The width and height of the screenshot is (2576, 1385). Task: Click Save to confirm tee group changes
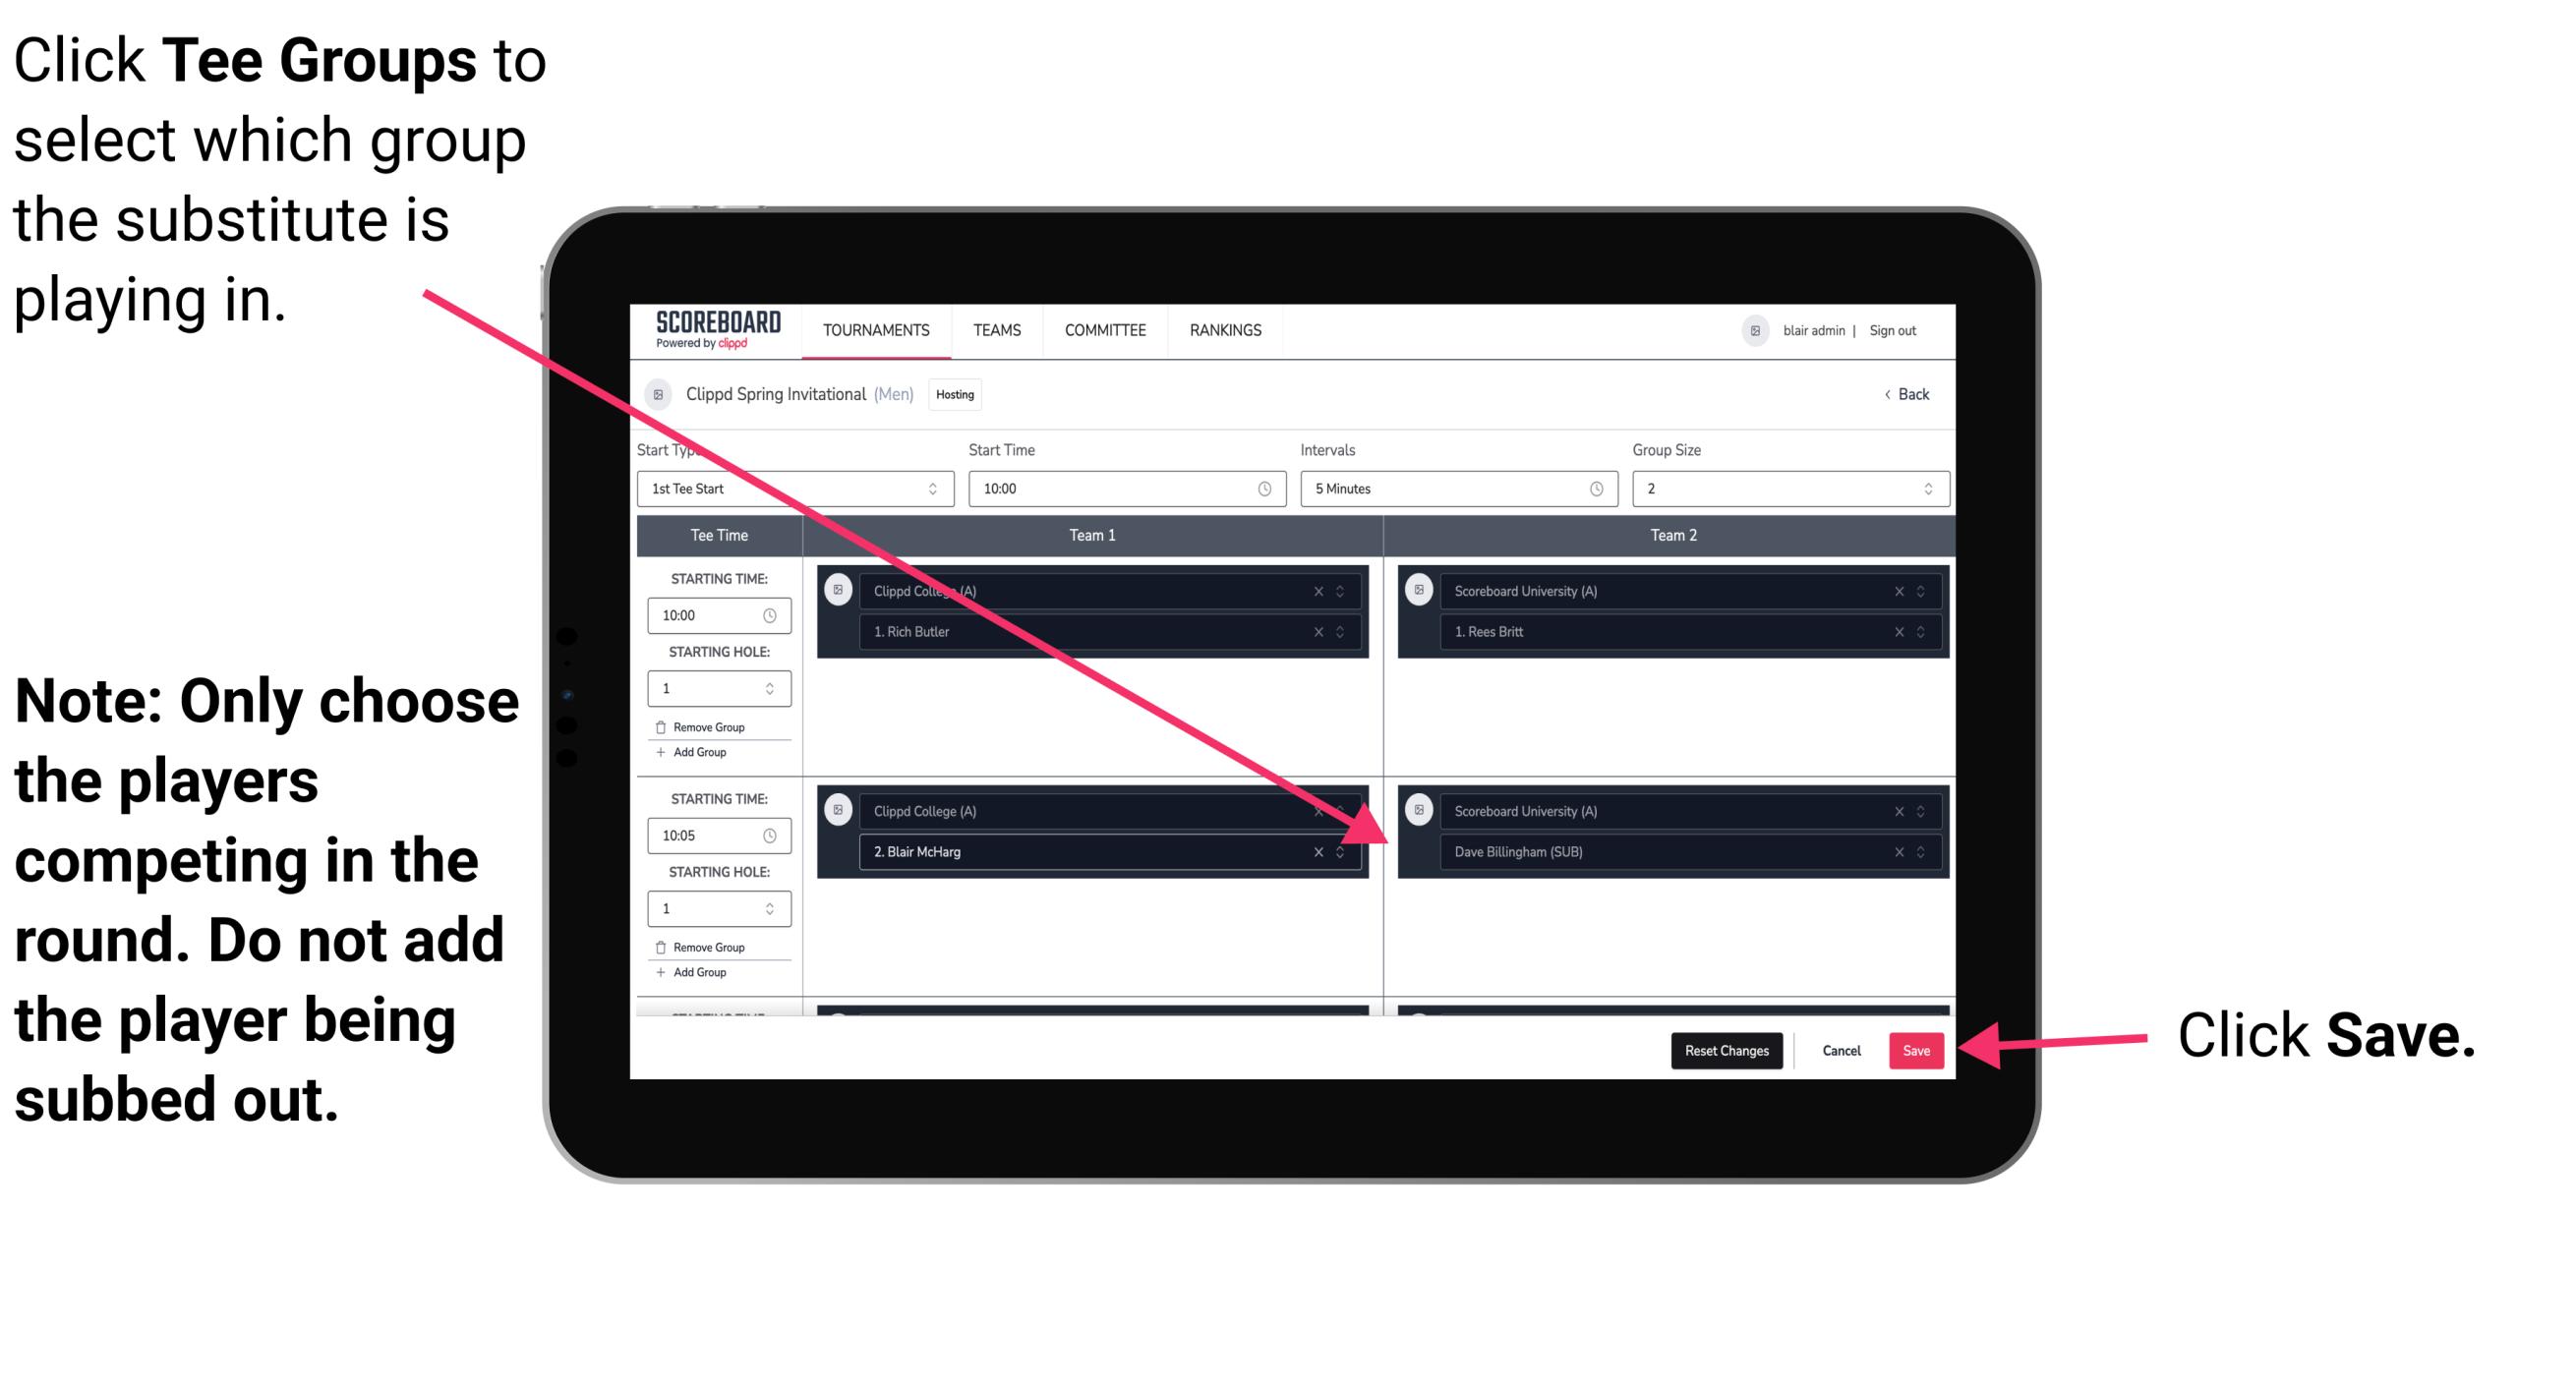[x=1916, y=1051]
